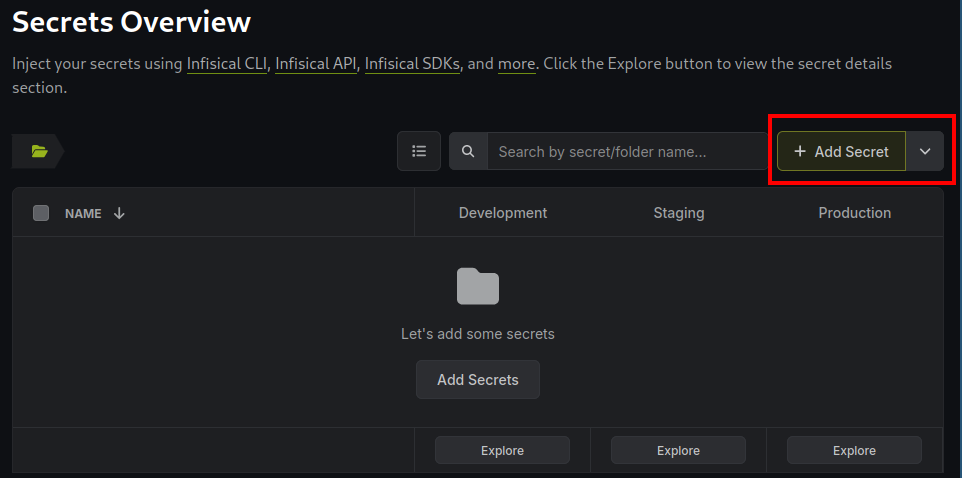962x478 pixels.
Task: Explore the Production environment secrets
Action: 855,450
